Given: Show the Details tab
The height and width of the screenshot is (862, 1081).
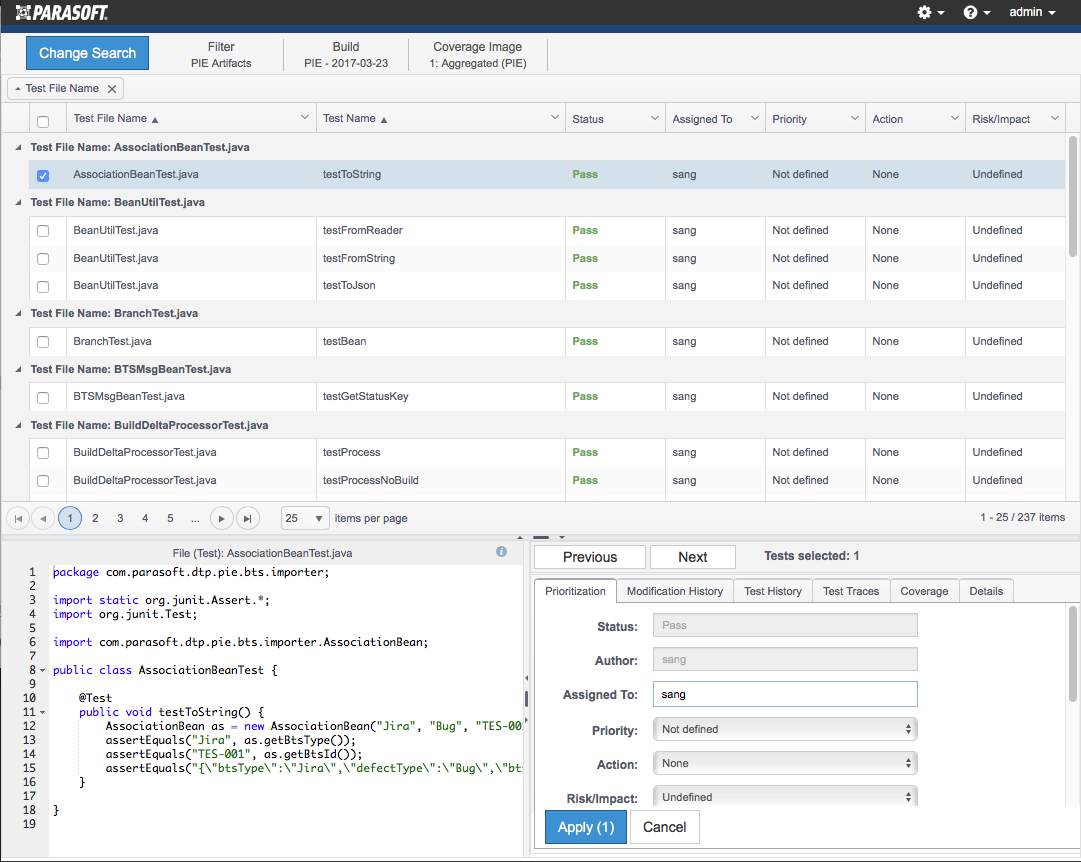Looking at the screenshot, I should pos(986,591).
